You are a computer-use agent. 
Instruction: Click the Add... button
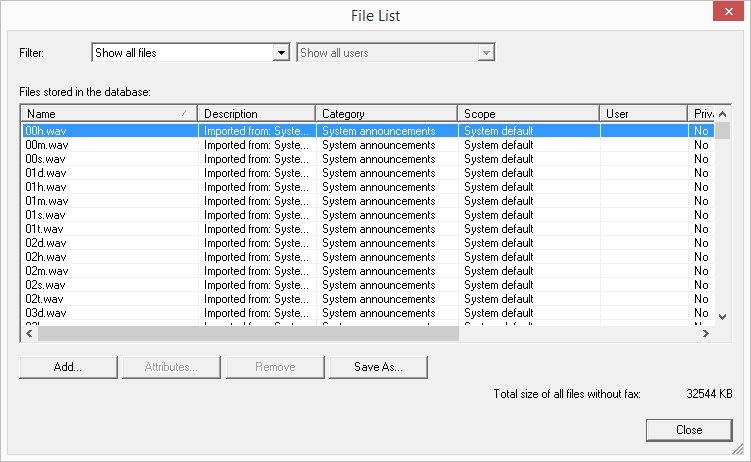[68, 367]
